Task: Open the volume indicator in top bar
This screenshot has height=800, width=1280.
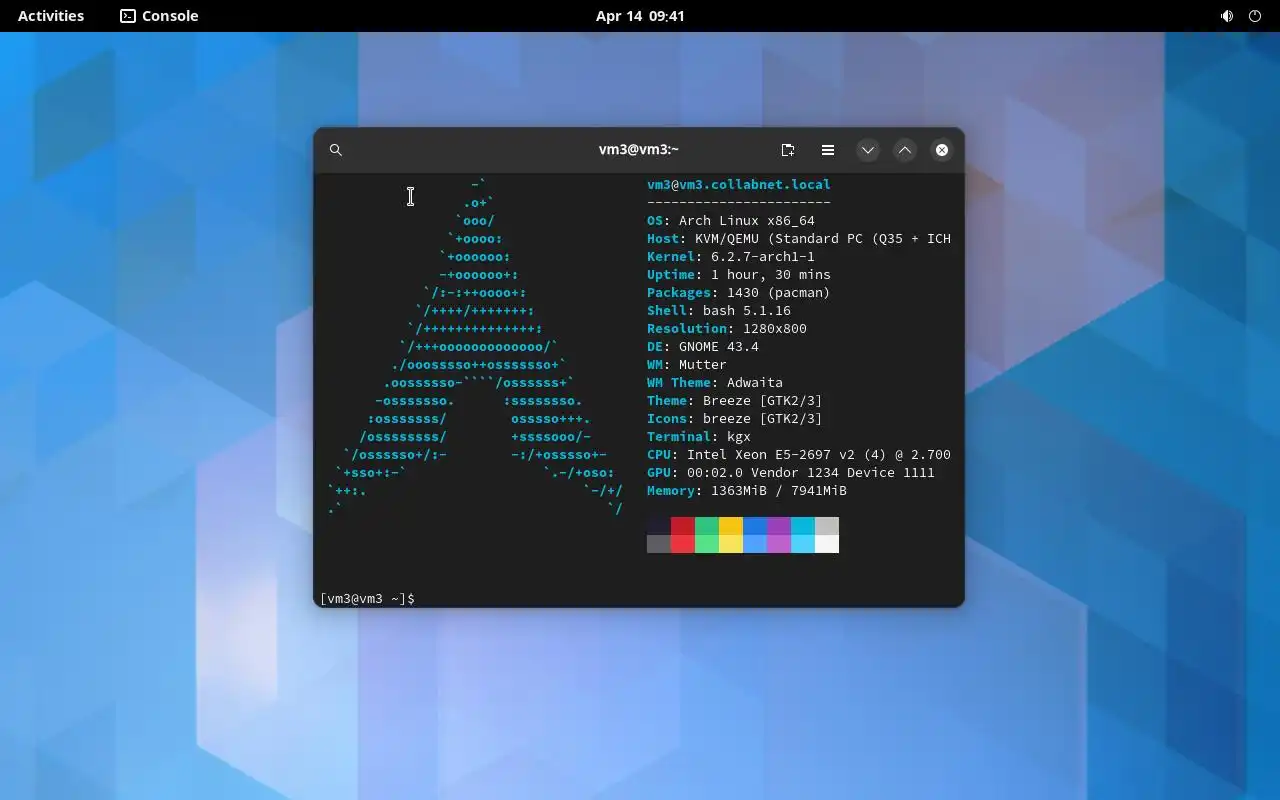Action: point(1227,16)
